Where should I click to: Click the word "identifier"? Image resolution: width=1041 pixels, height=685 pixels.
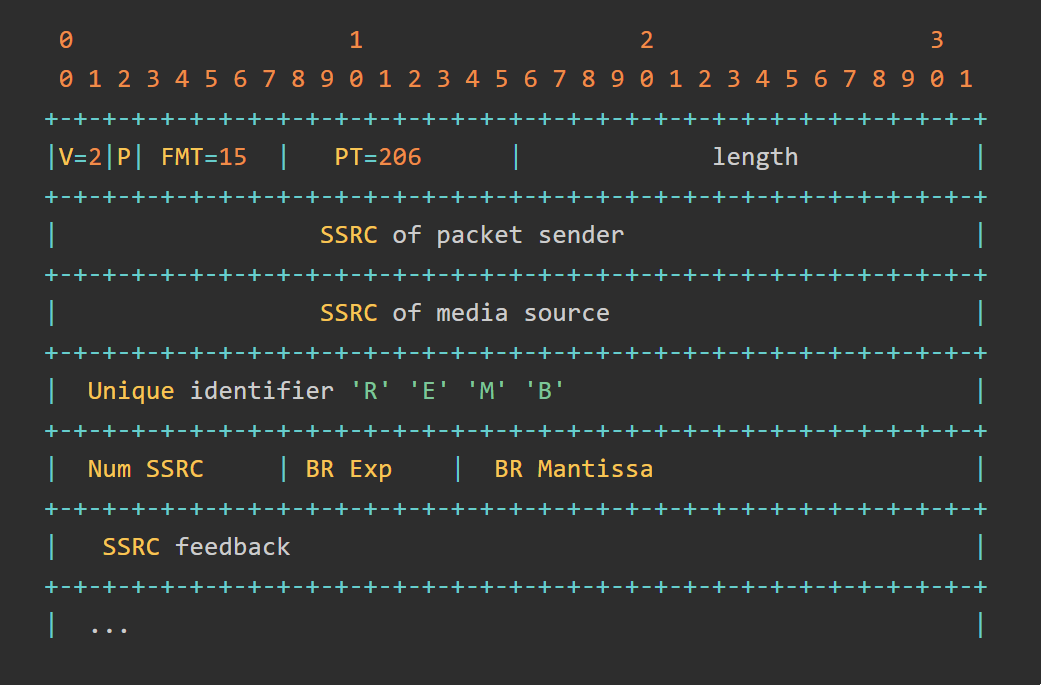click(262, 391)
